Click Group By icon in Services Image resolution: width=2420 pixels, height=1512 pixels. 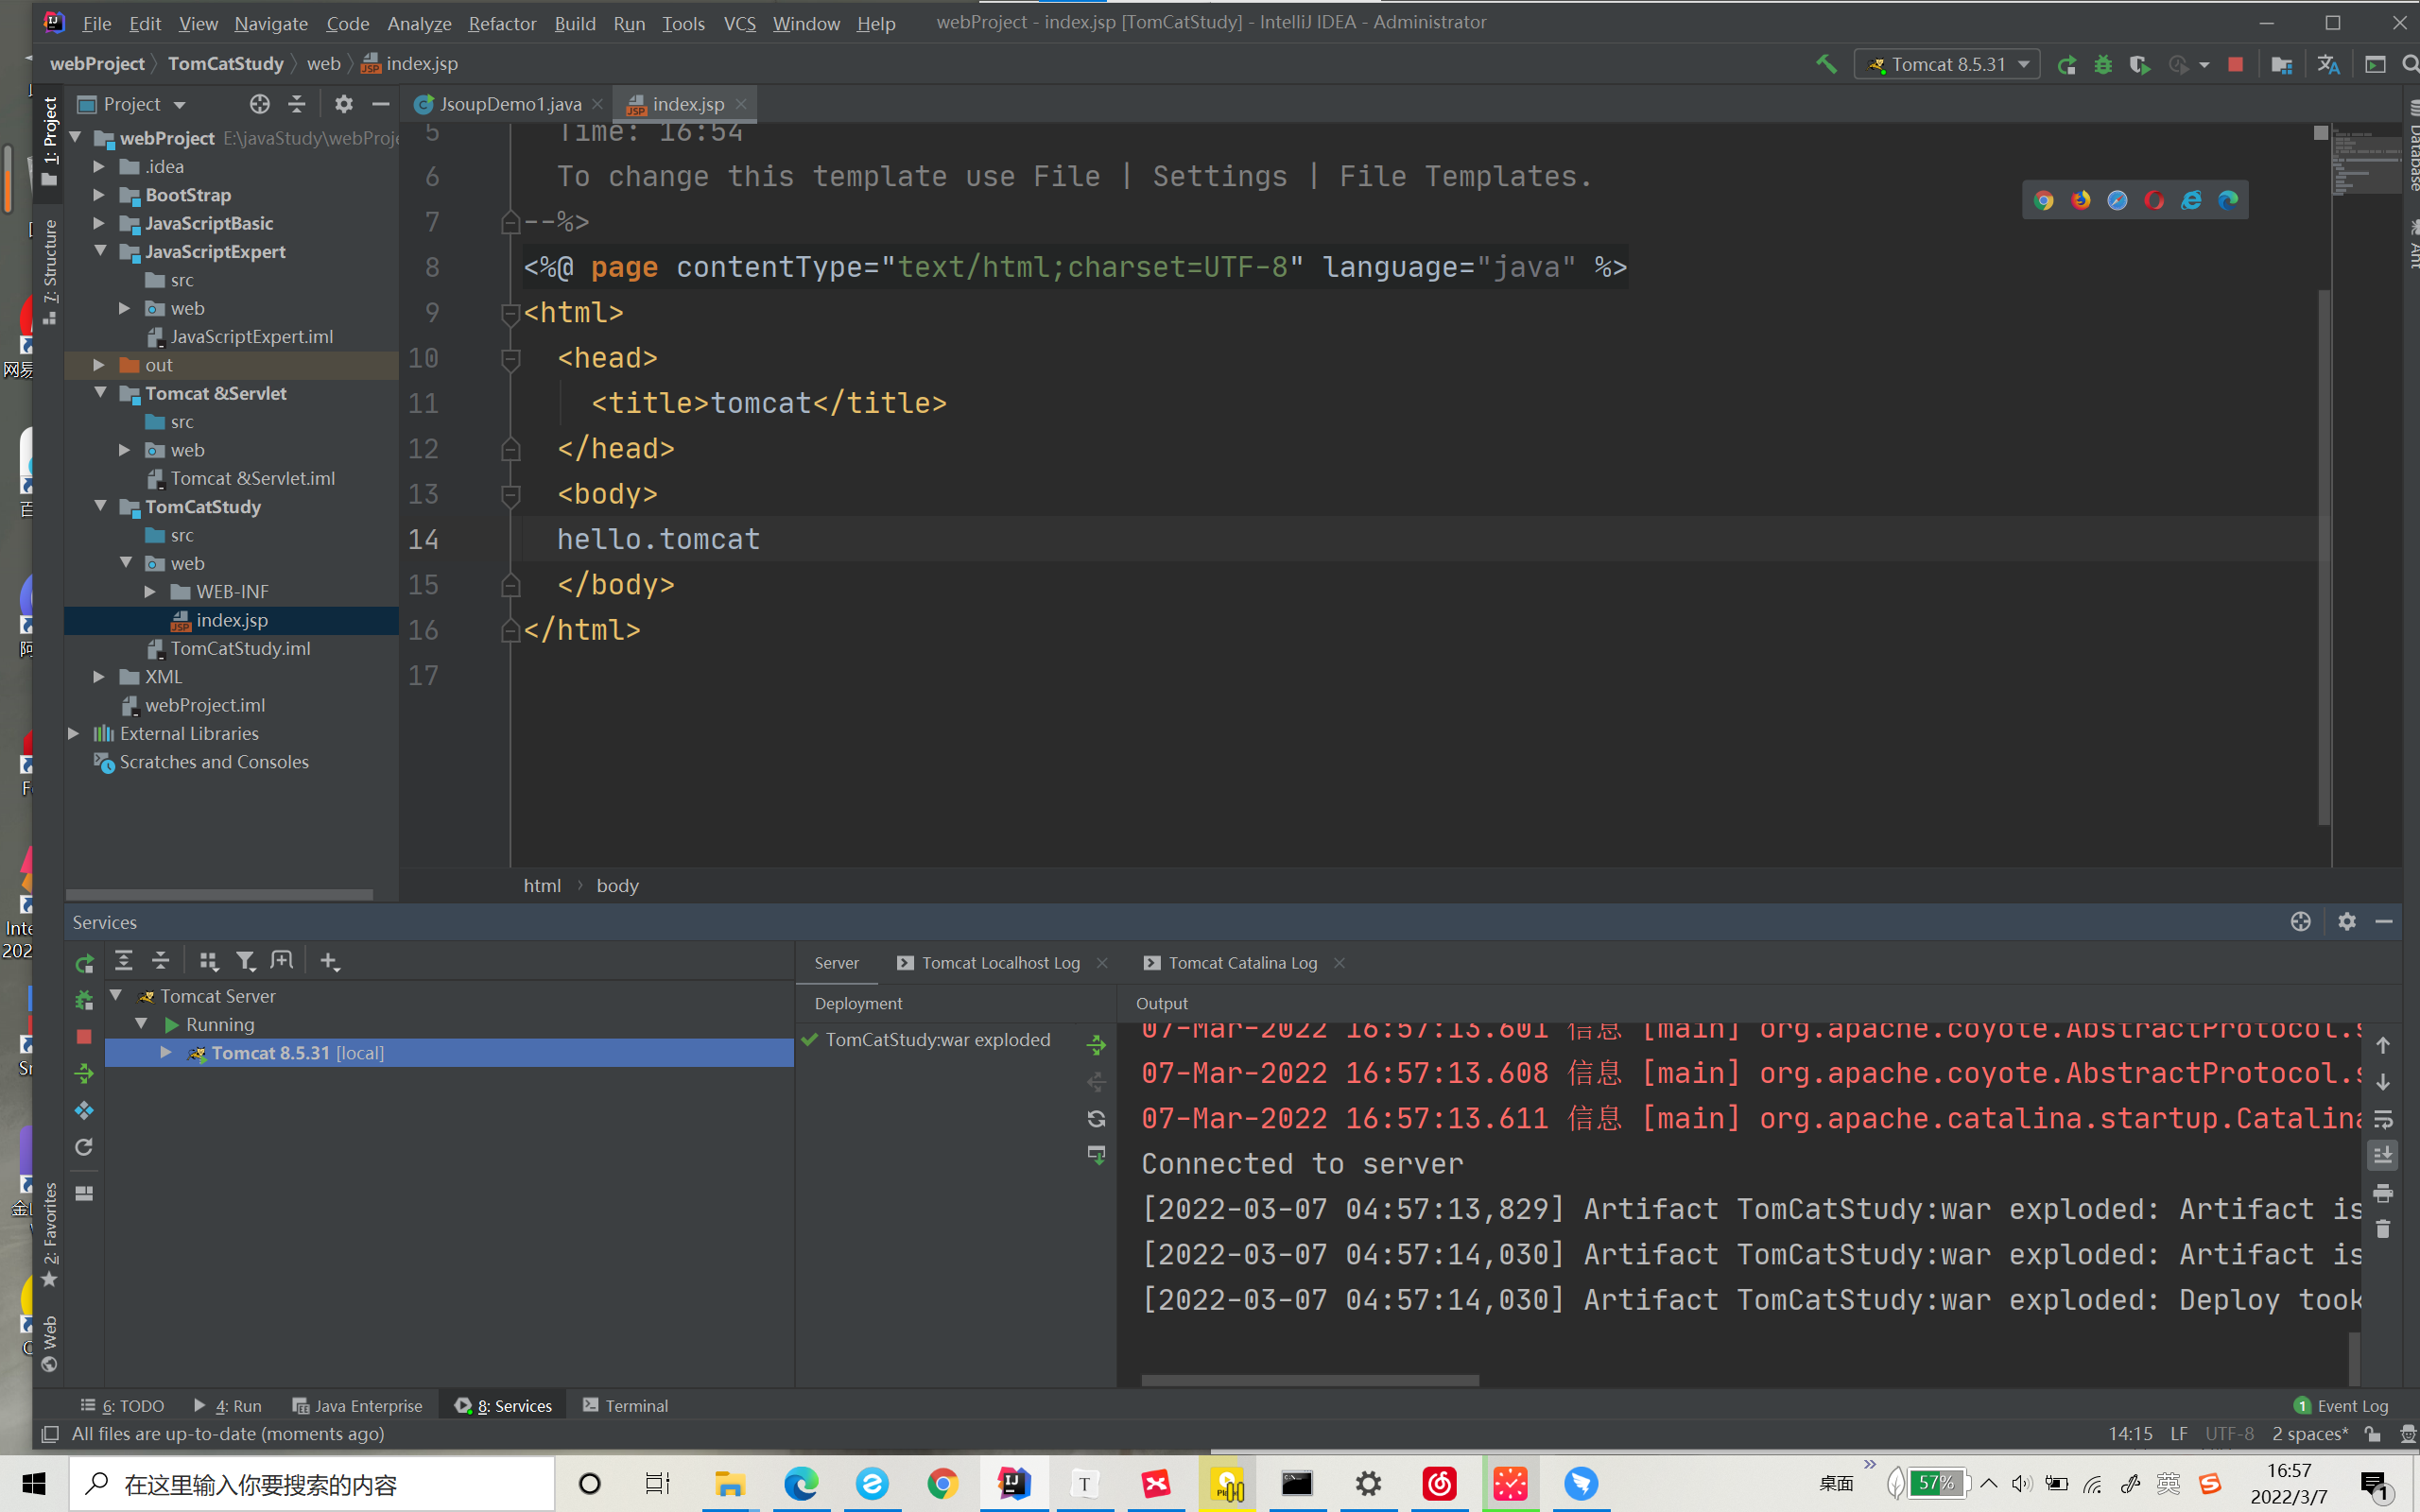tap(208, 961)
